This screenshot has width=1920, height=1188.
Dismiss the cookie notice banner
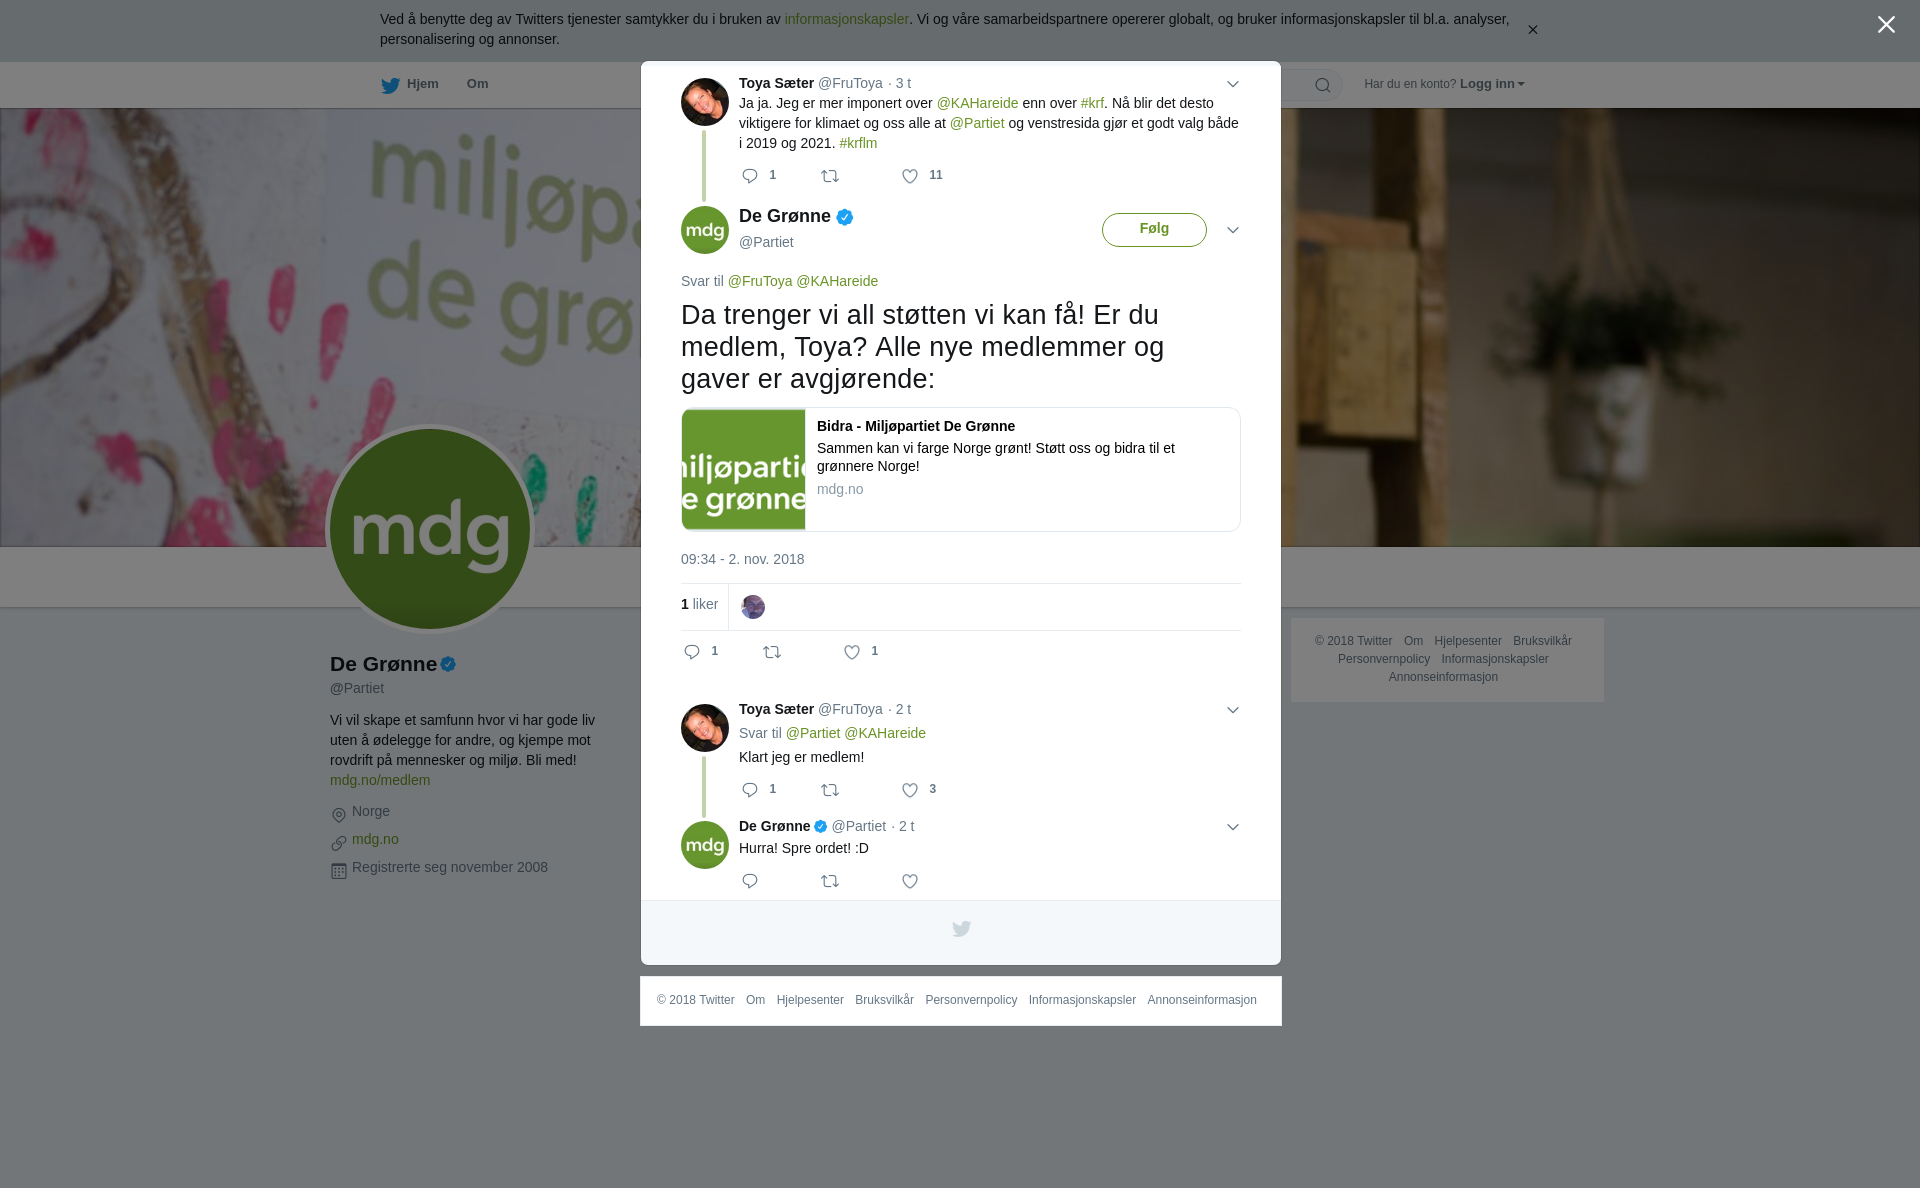[x=1532, y=30]
